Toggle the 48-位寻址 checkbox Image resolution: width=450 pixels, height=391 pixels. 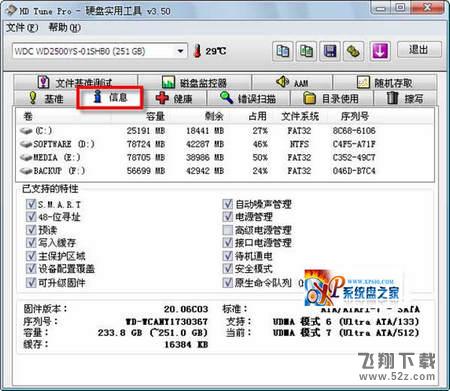(x=31, y=217)
